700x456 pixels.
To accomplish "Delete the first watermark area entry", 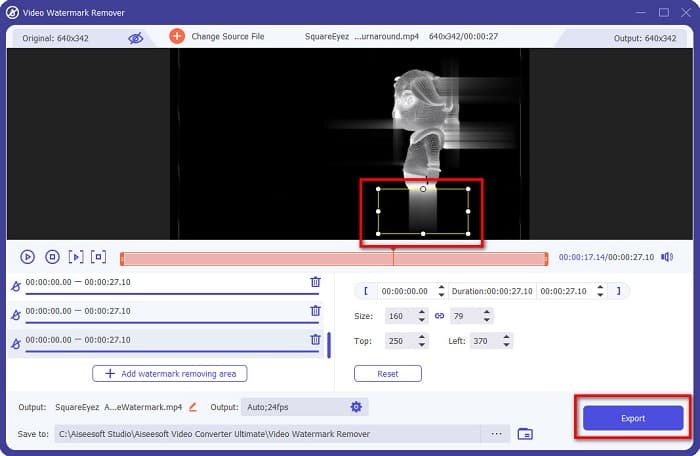I will (x=316, y=282).
